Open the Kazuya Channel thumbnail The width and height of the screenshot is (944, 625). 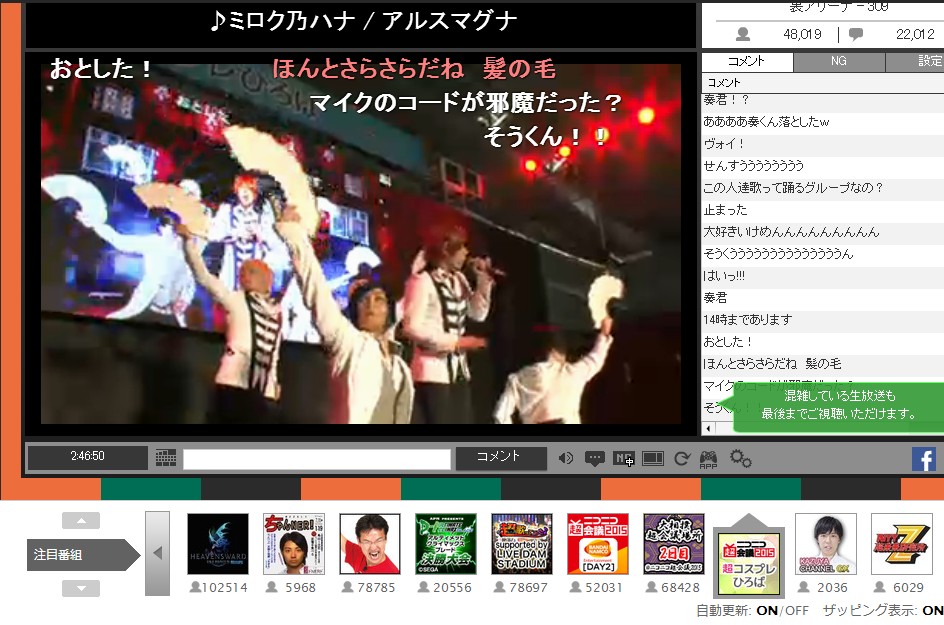click(x=825, y=544)
